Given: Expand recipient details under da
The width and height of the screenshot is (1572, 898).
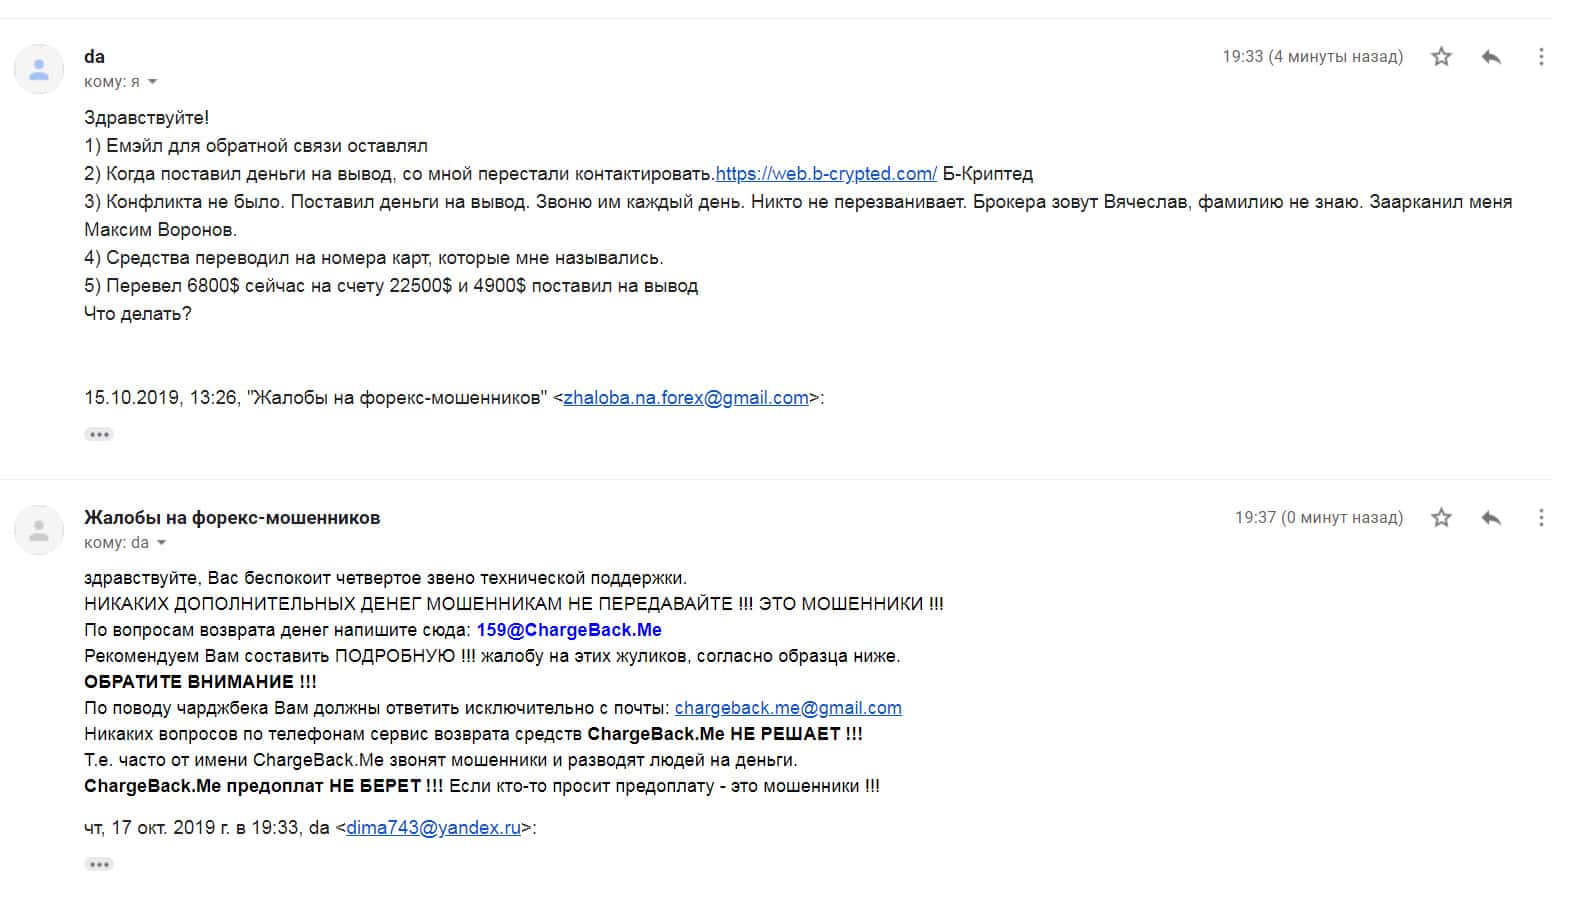Looking at the screenshot, I should (x=153, y=82).
